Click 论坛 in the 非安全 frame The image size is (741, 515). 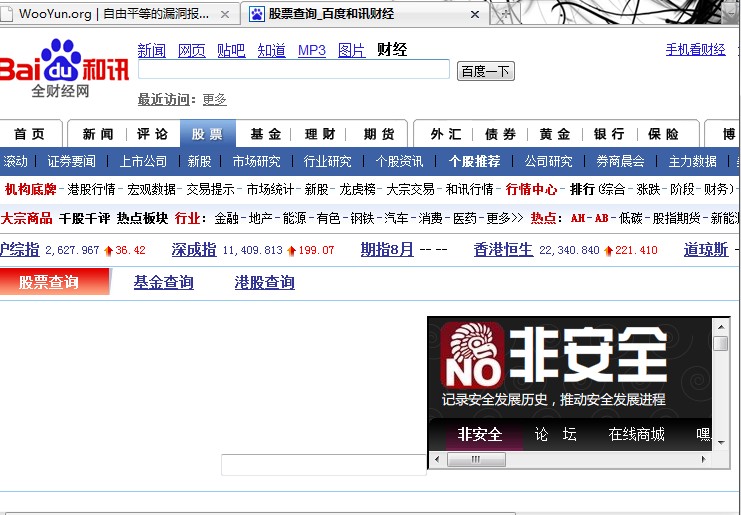(555, 434)
